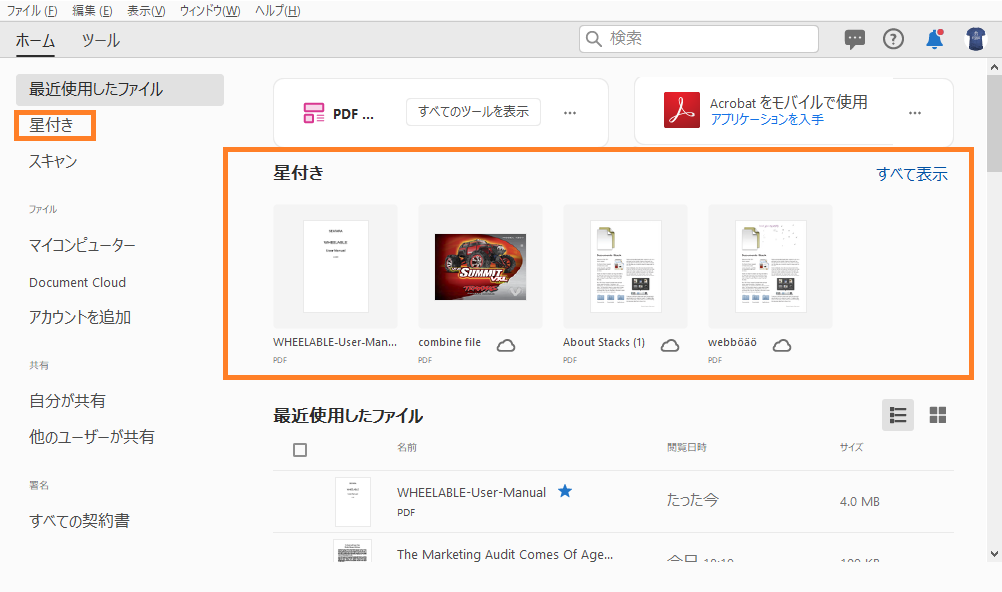Image resolution: width=1002 pixels, height=592 pixels.
Task: Click the scrollbar down arrow
Action: (x=994, y=554)
